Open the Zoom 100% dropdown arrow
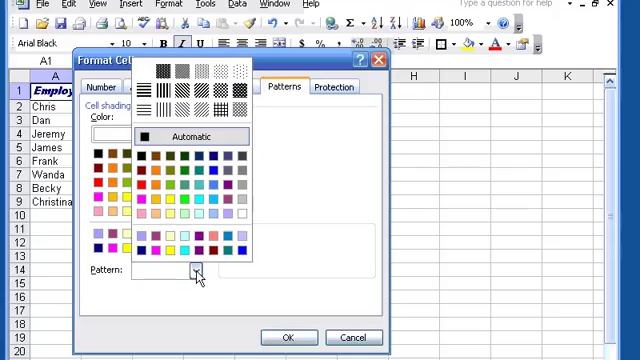The image size is (640, 360). coord(488,23)
